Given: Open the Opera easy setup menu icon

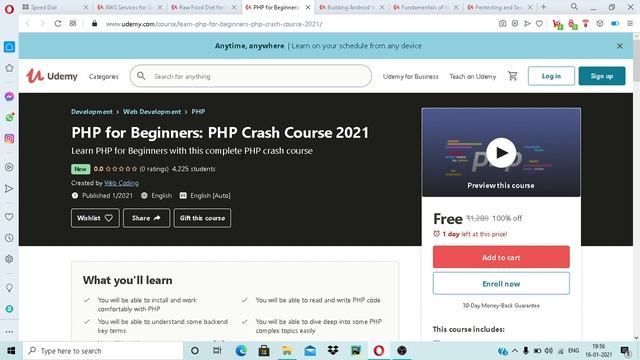Looking at the screenshot, I should pos(630,24).
